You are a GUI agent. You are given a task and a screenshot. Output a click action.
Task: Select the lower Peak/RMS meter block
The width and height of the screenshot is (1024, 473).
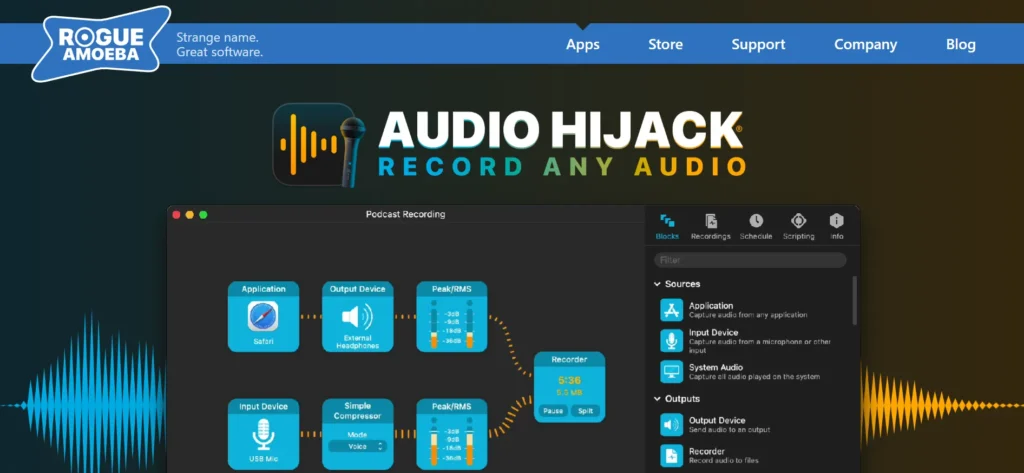pos(452,434)
